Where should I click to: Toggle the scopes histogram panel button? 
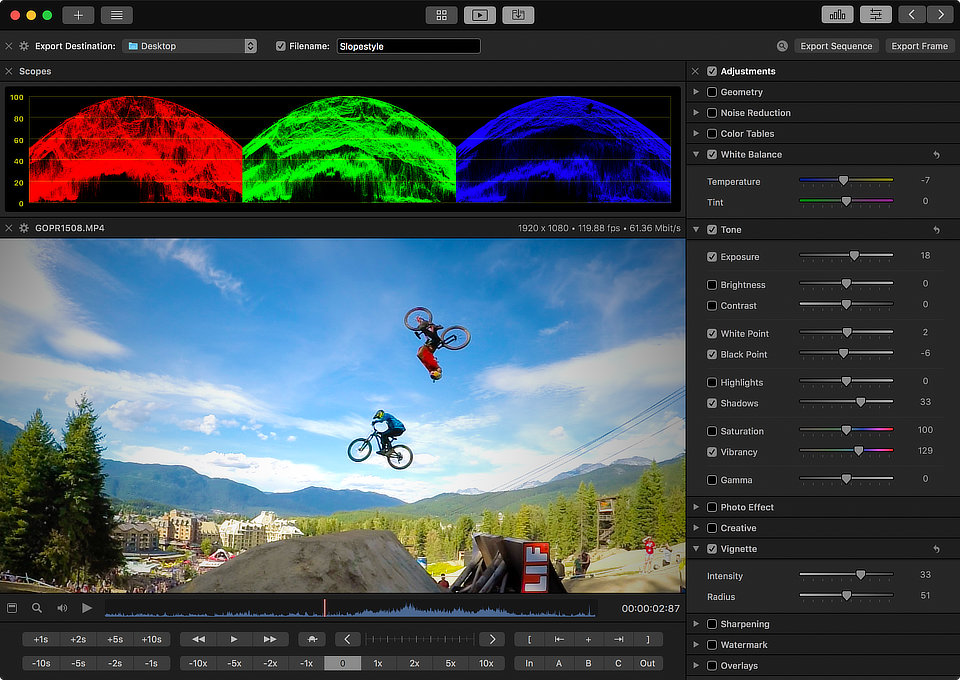[837, 15]
